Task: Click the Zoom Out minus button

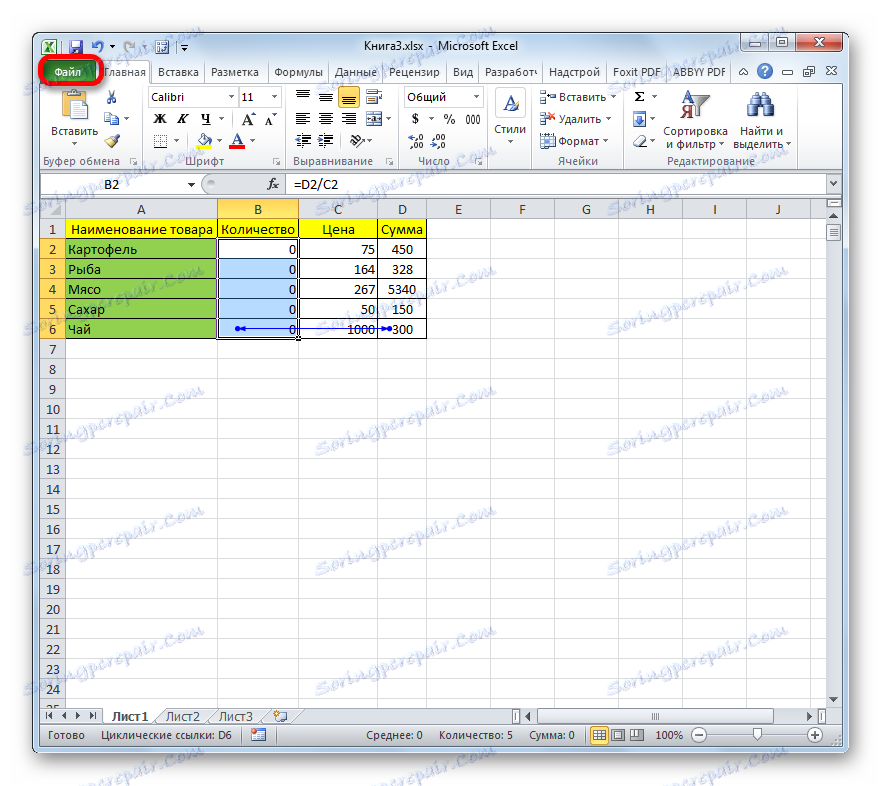Action: 699,735
